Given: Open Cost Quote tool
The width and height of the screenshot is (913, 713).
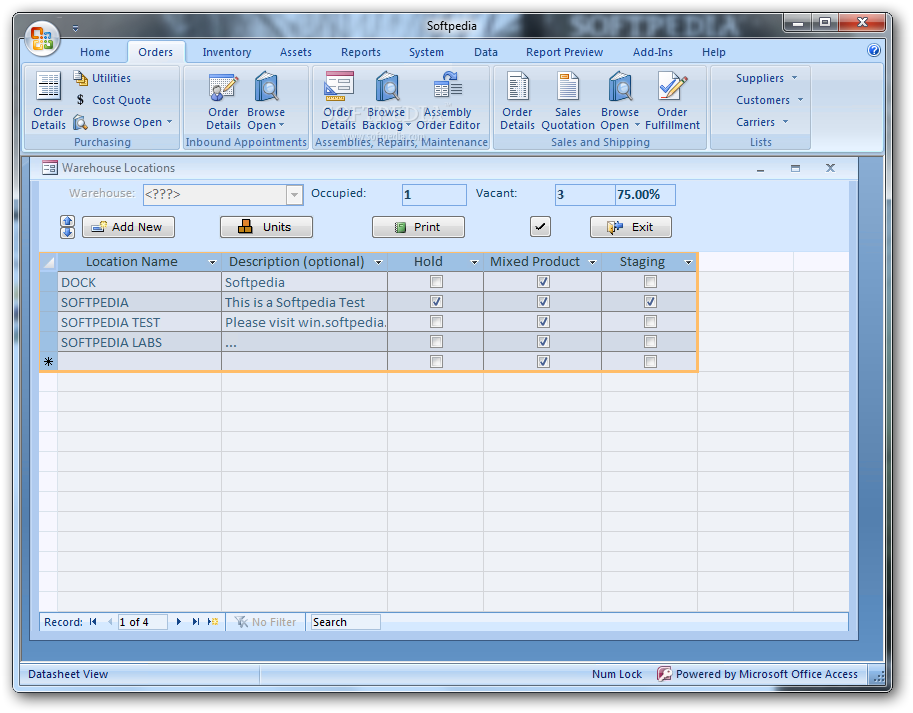Looking at the screenshot, I should point(113,100).
